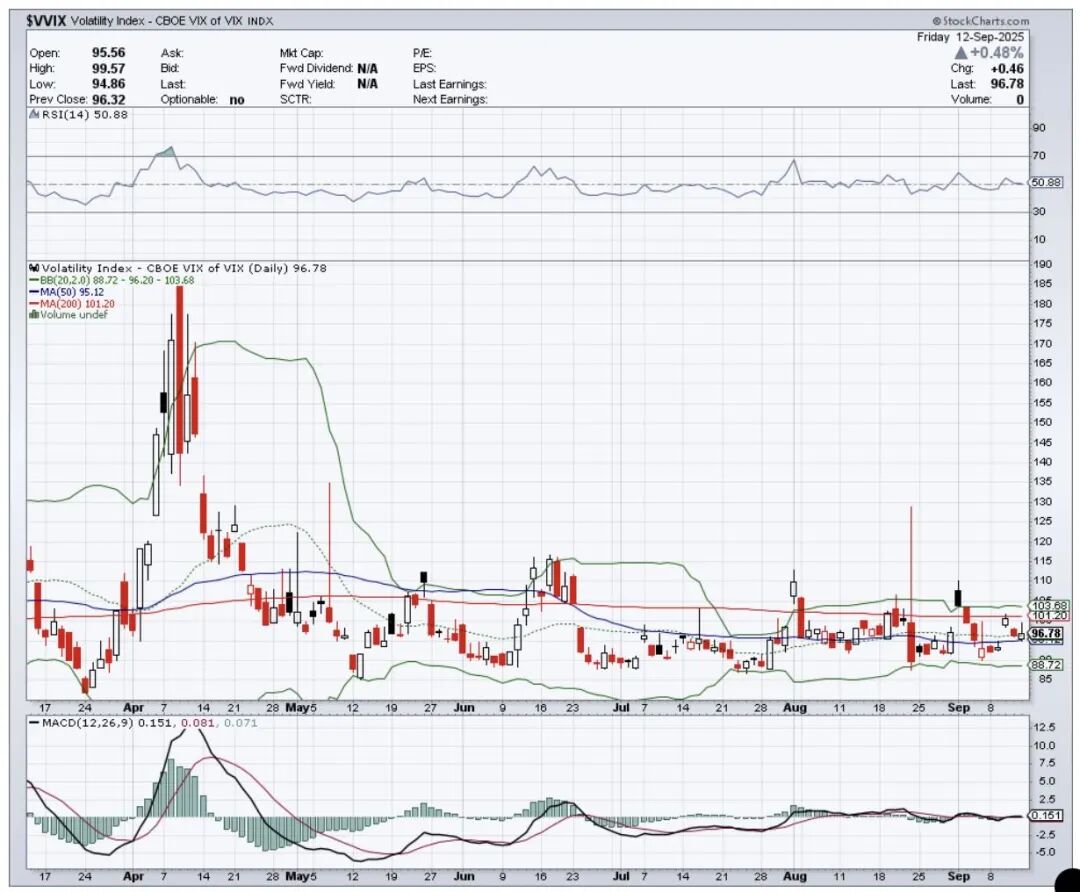1080x892 pixels.
Task: Click the Volume value 0
Action: point(1020,100)
